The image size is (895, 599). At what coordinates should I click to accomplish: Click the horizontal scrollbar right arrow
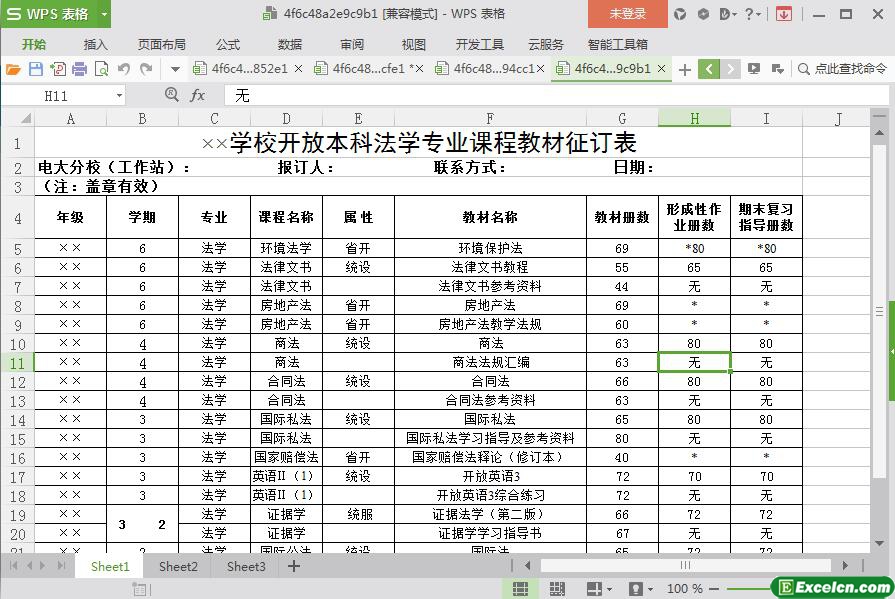pos(845,566)
